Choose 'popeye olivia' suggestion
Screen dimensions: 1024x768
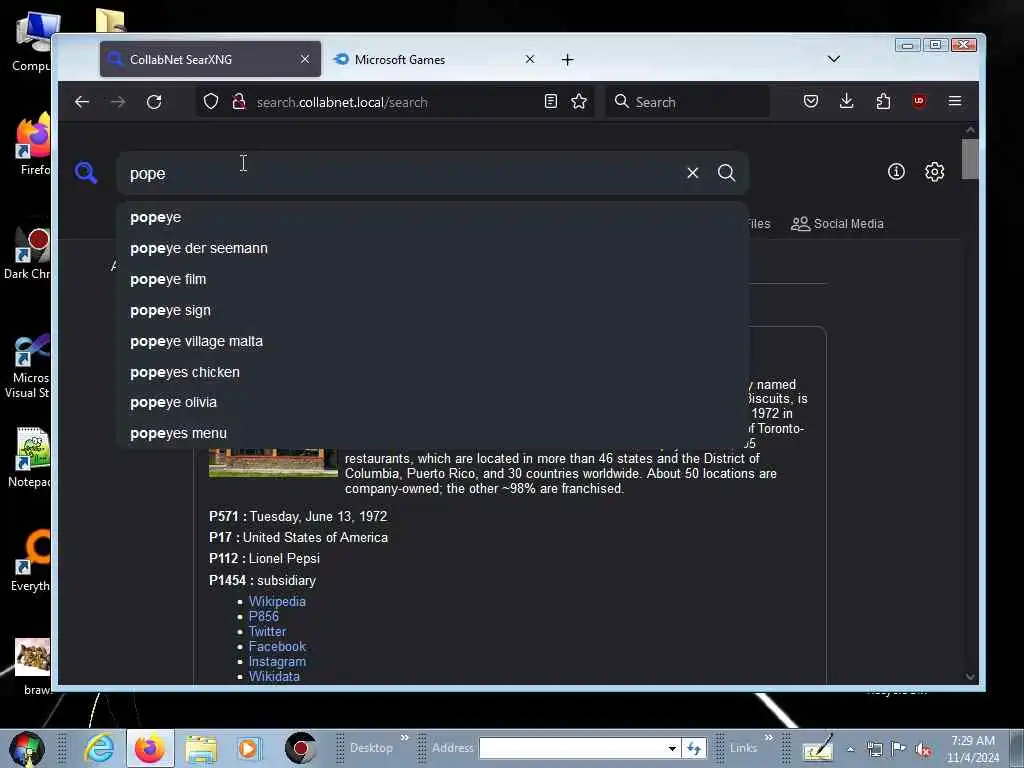click(432, 402)
